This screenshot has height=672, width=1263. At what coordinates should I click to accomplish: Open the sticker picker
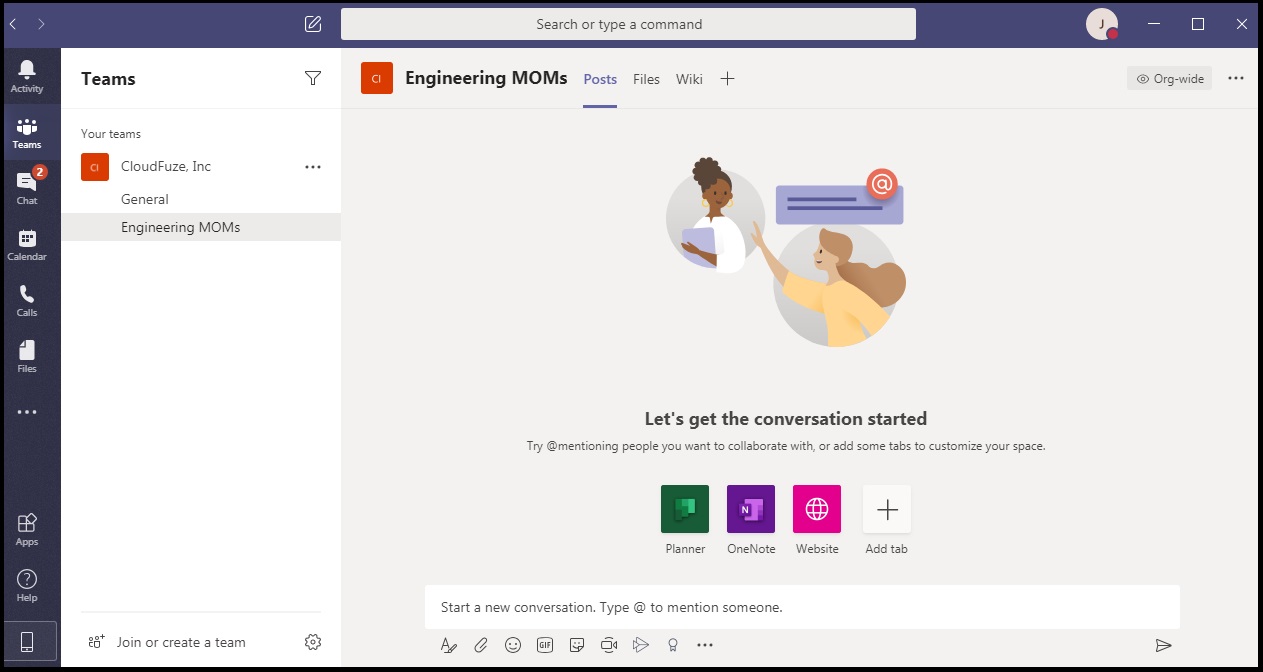577,645
